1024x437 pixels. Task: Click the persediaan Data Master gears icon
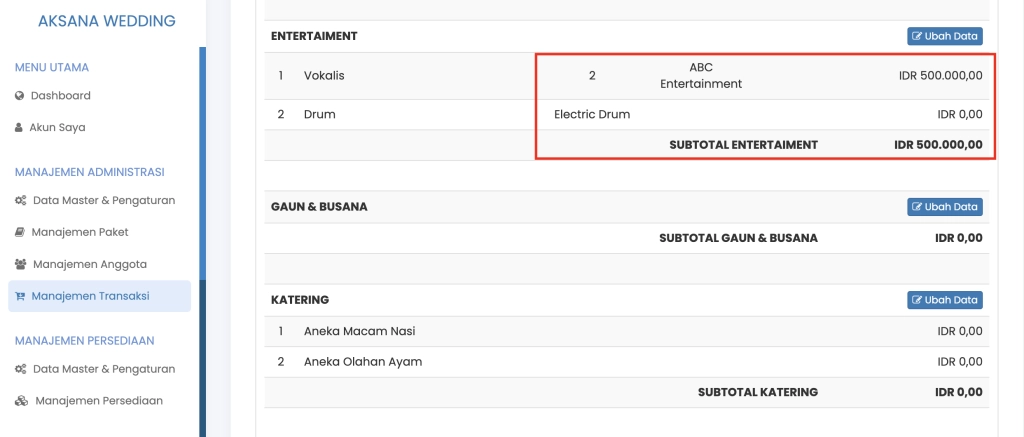click(21, 369)
